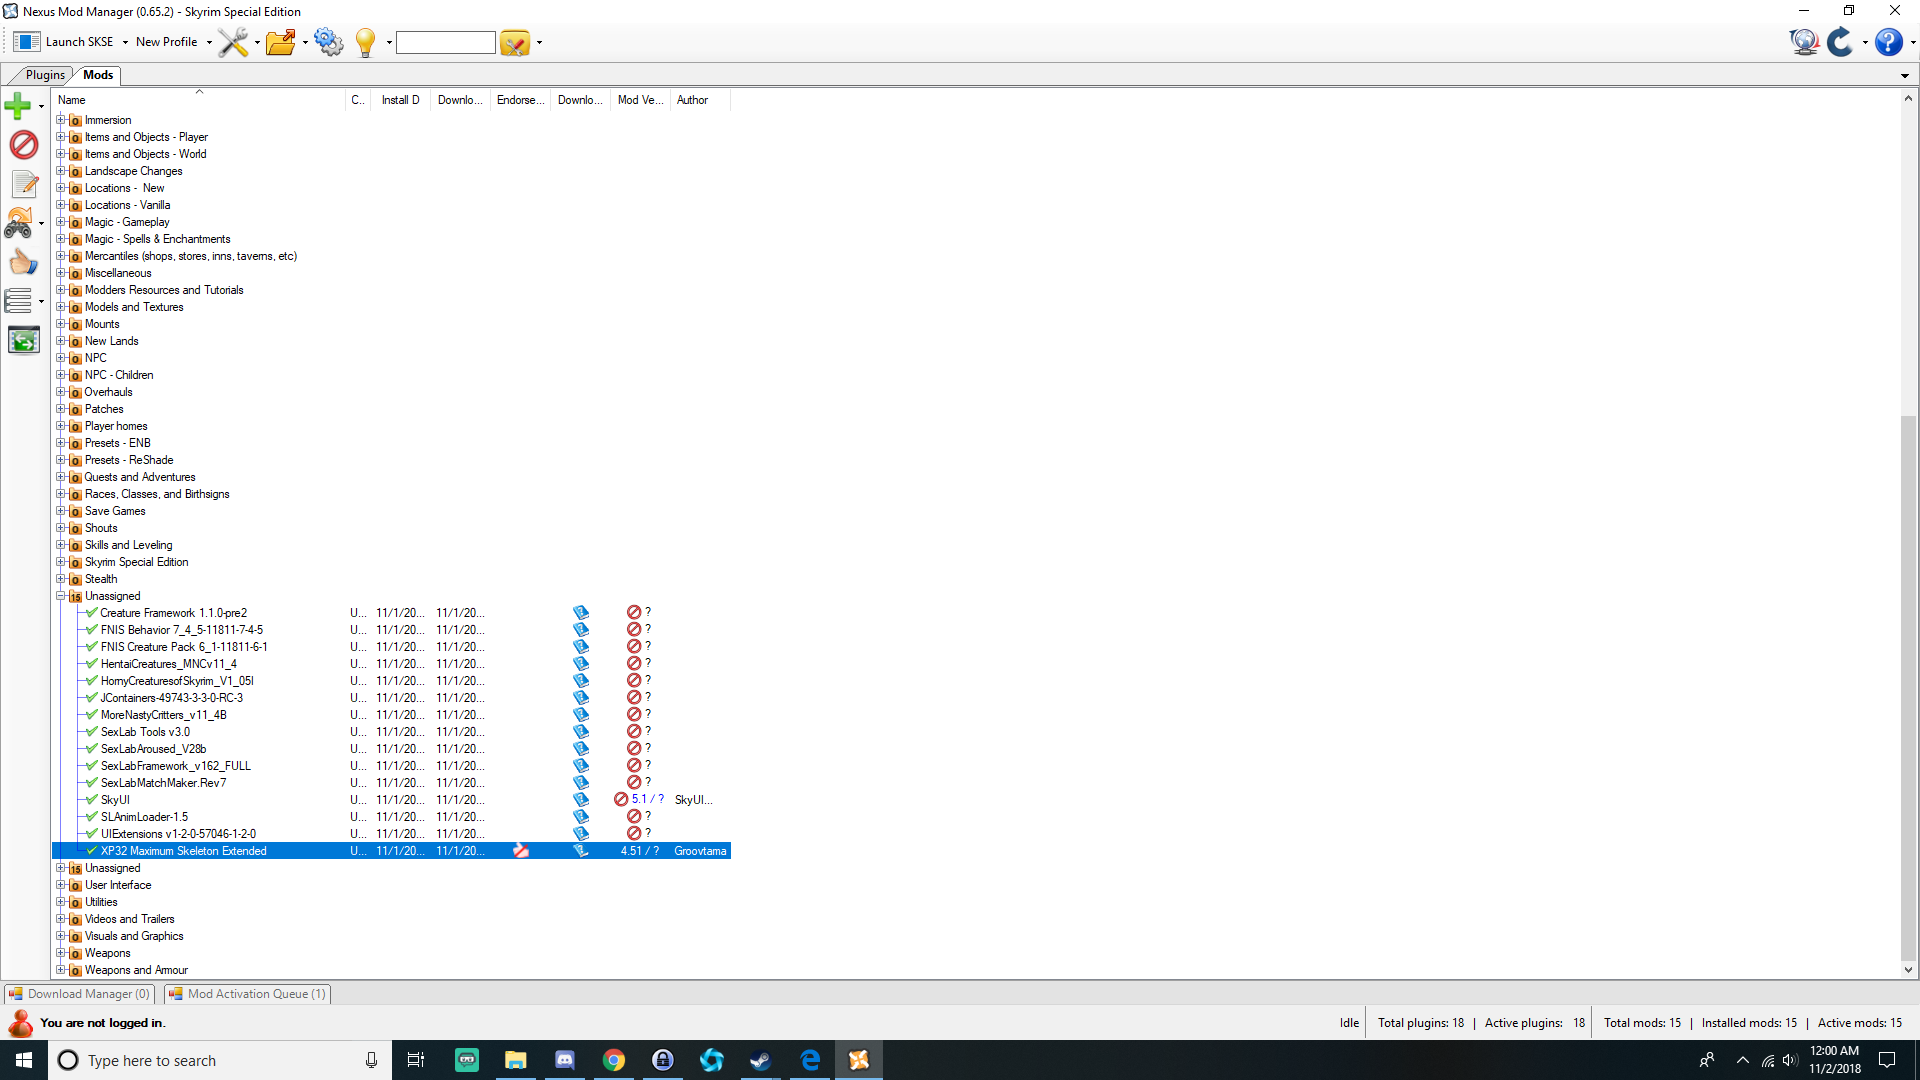The width and height of the screenshot is (1920, 1080).
Task: Click the scrollbar up arrow
Action: coord(1908,98)
